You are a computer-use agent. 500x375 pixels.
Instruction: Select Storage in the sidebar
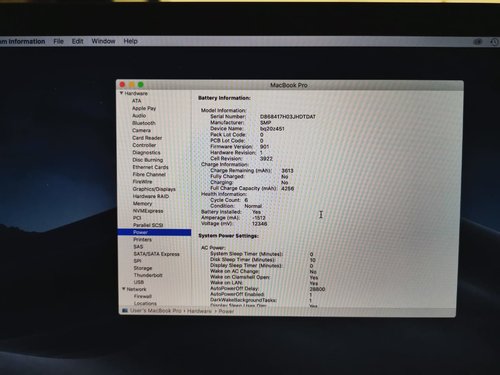pyautogui.click(x=143, y=268)
